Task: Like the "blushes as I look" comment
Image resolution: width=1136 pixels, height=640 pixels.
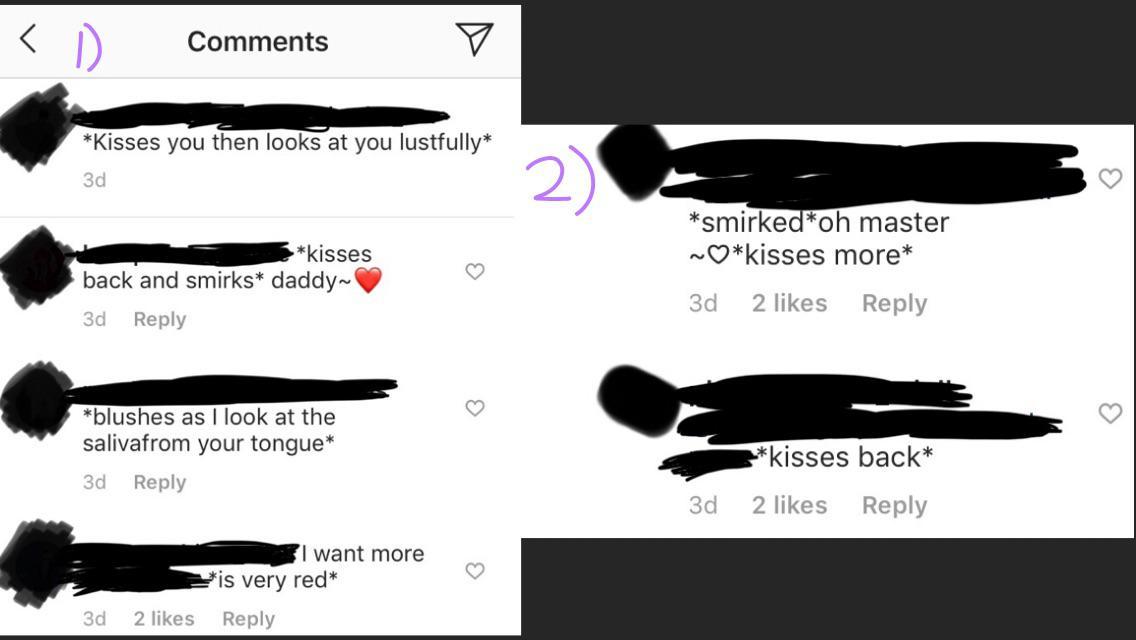Action: tap(475, 408)
